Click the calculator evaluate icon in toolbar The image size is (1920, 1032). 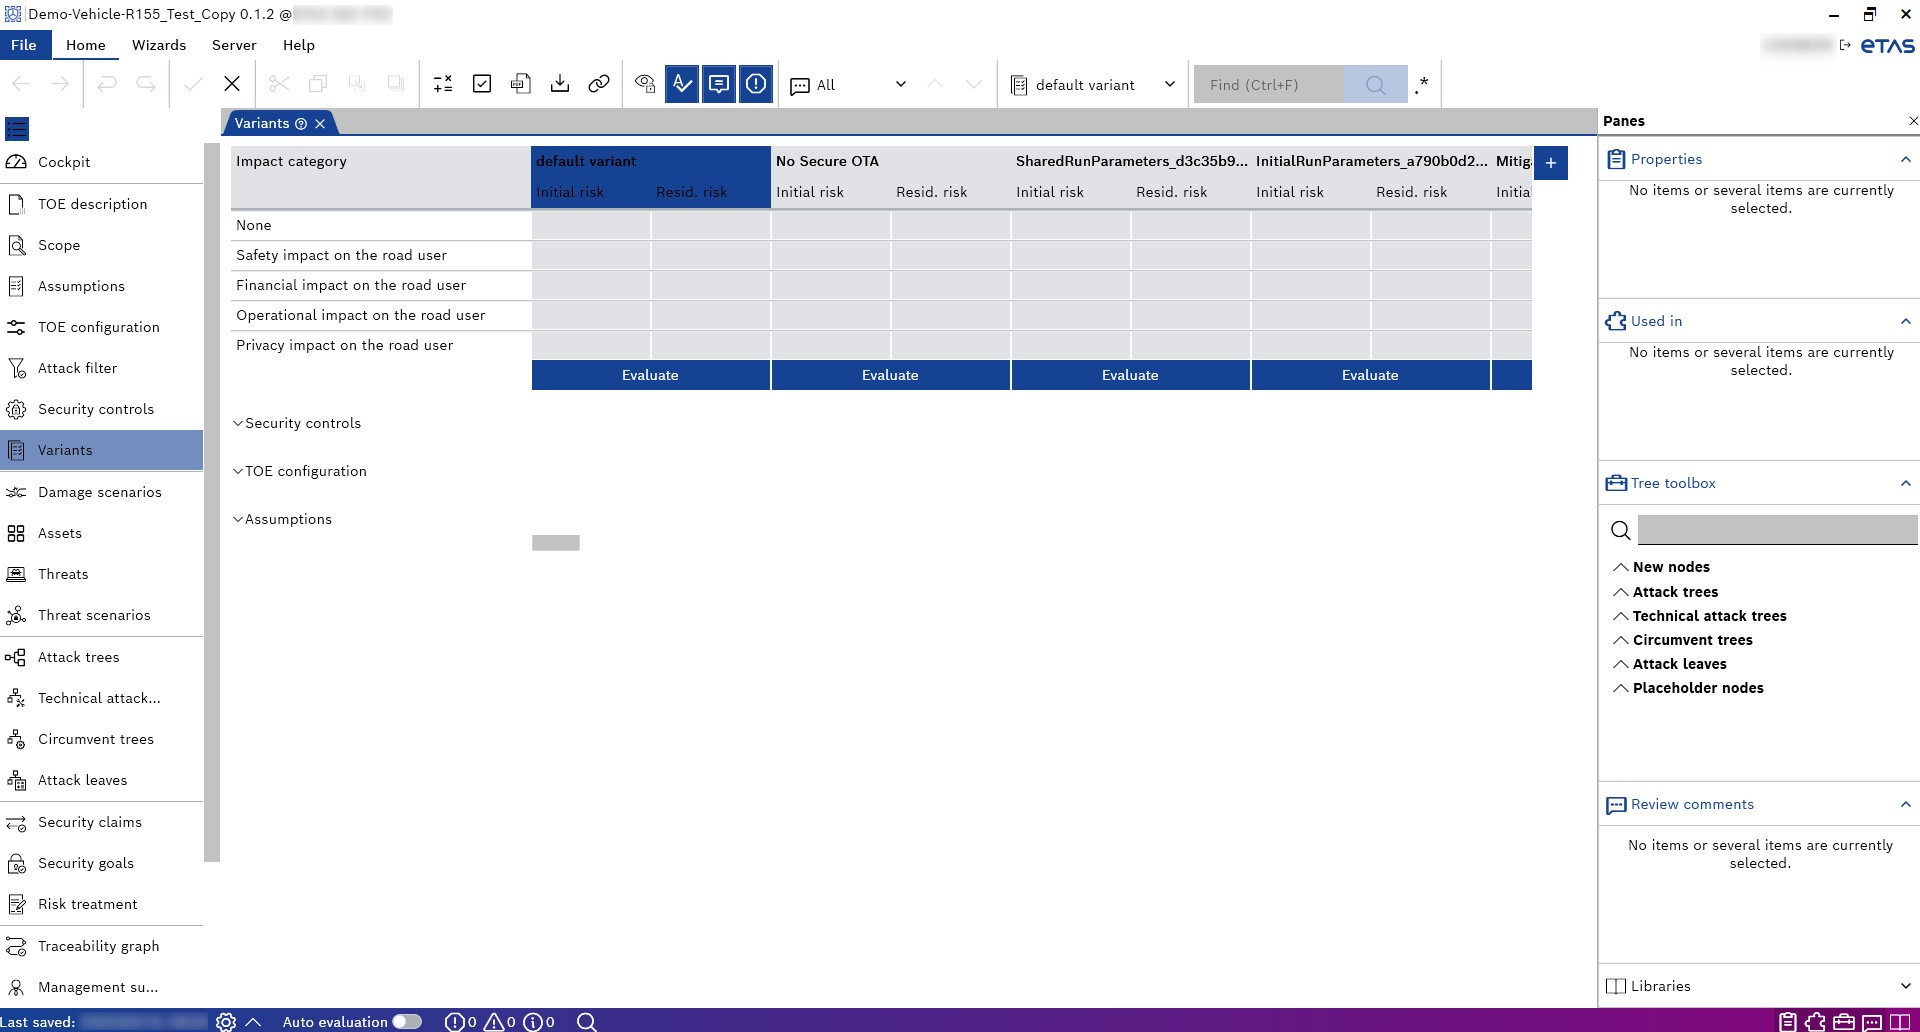click(443, 84)
